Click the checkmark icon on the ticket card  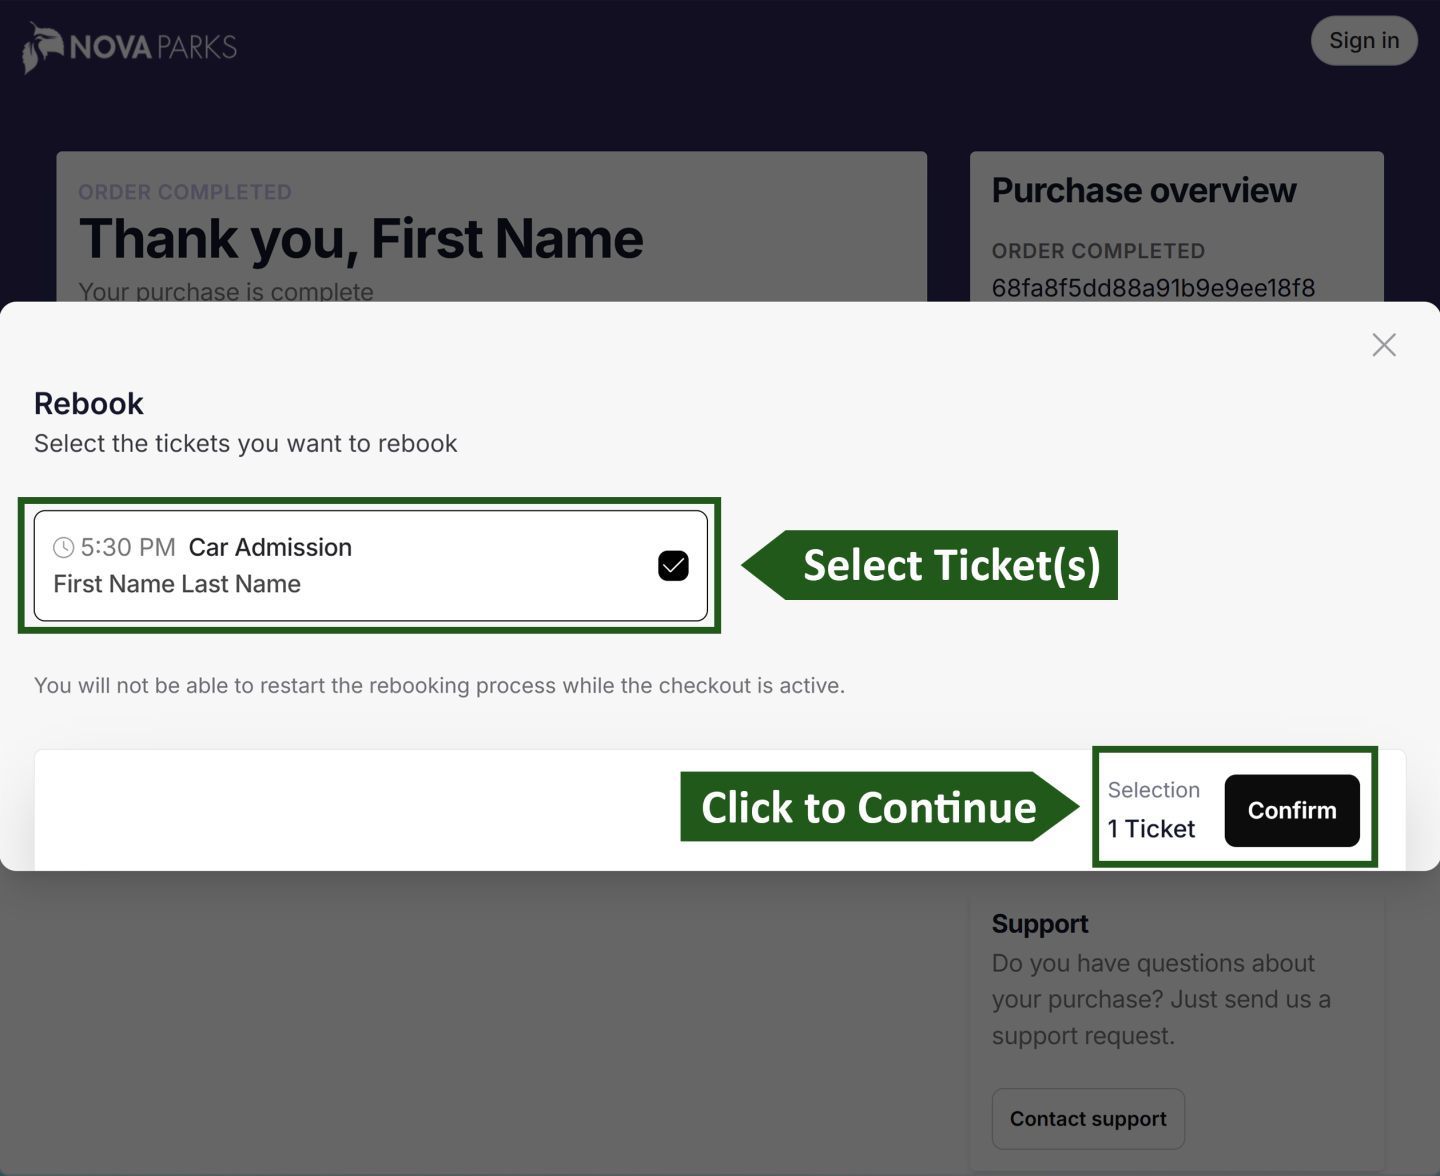click(673, 565)
